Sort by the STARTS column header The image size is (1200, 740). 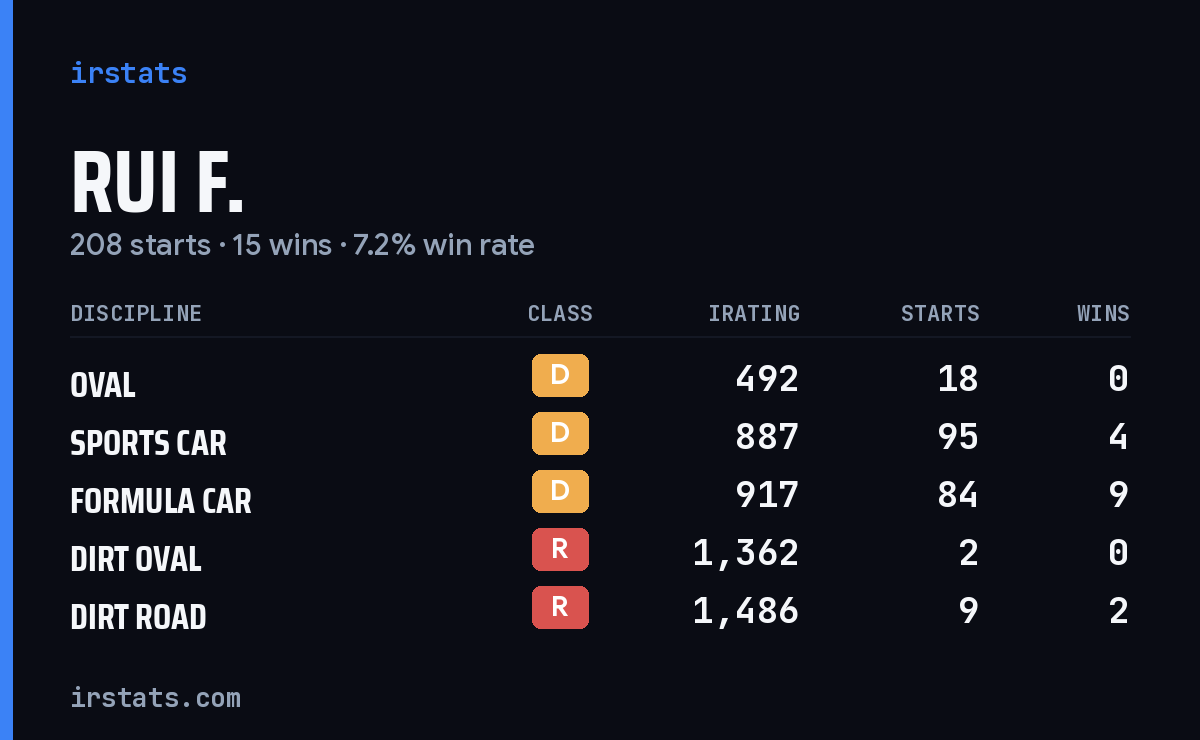tap(940, 314)
